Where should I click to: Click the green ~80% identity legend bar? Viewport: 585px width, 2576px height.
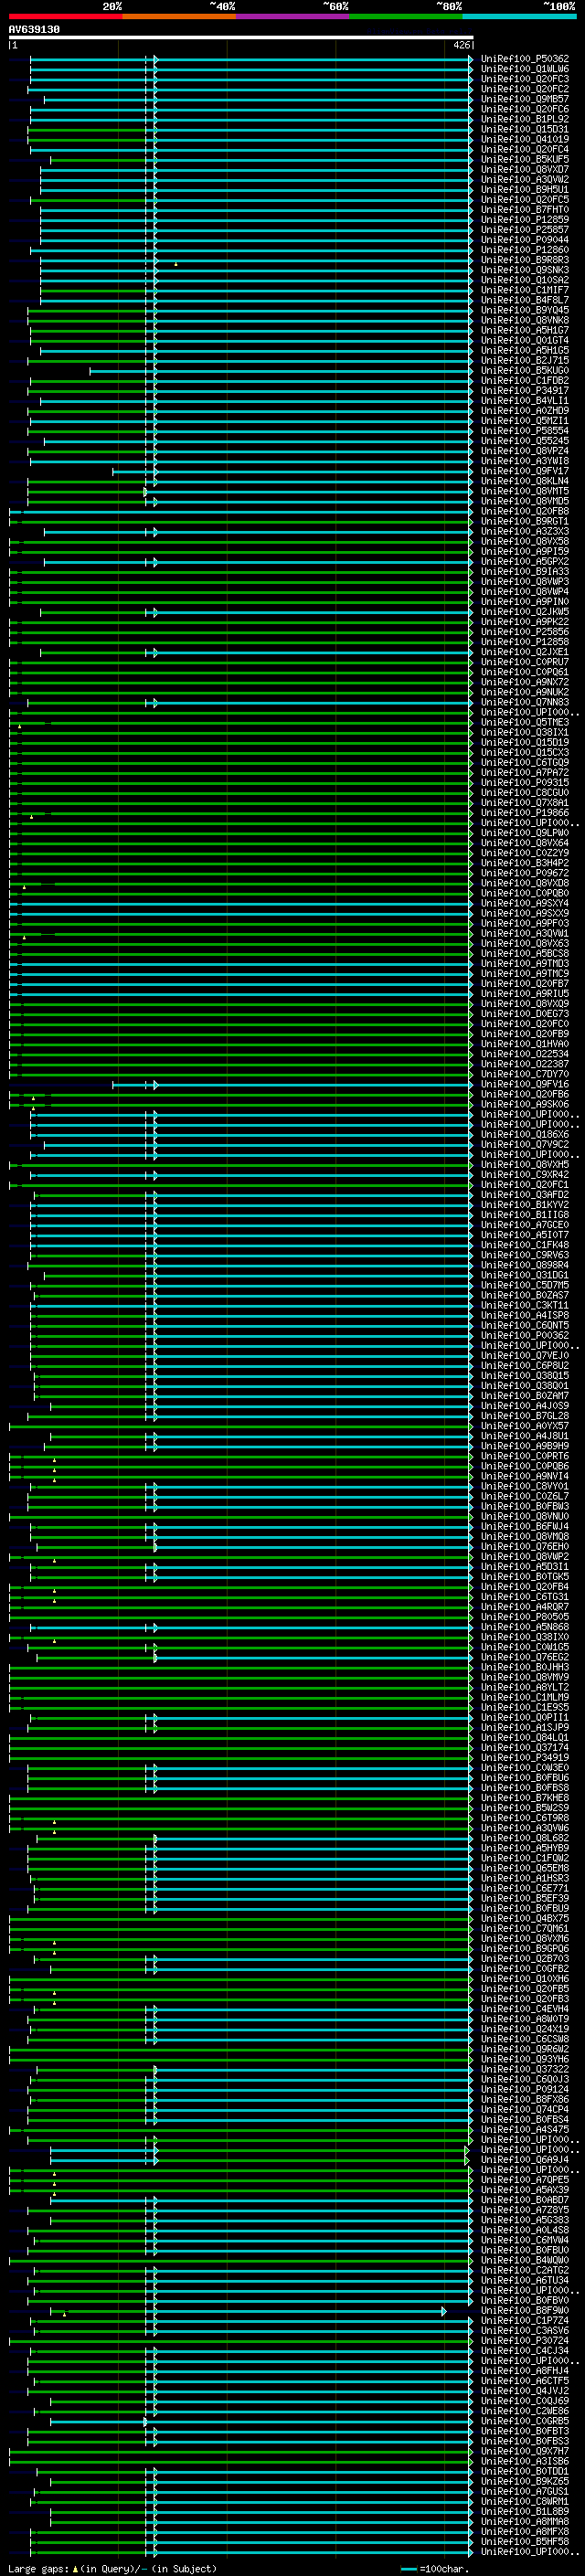point(406,16)
